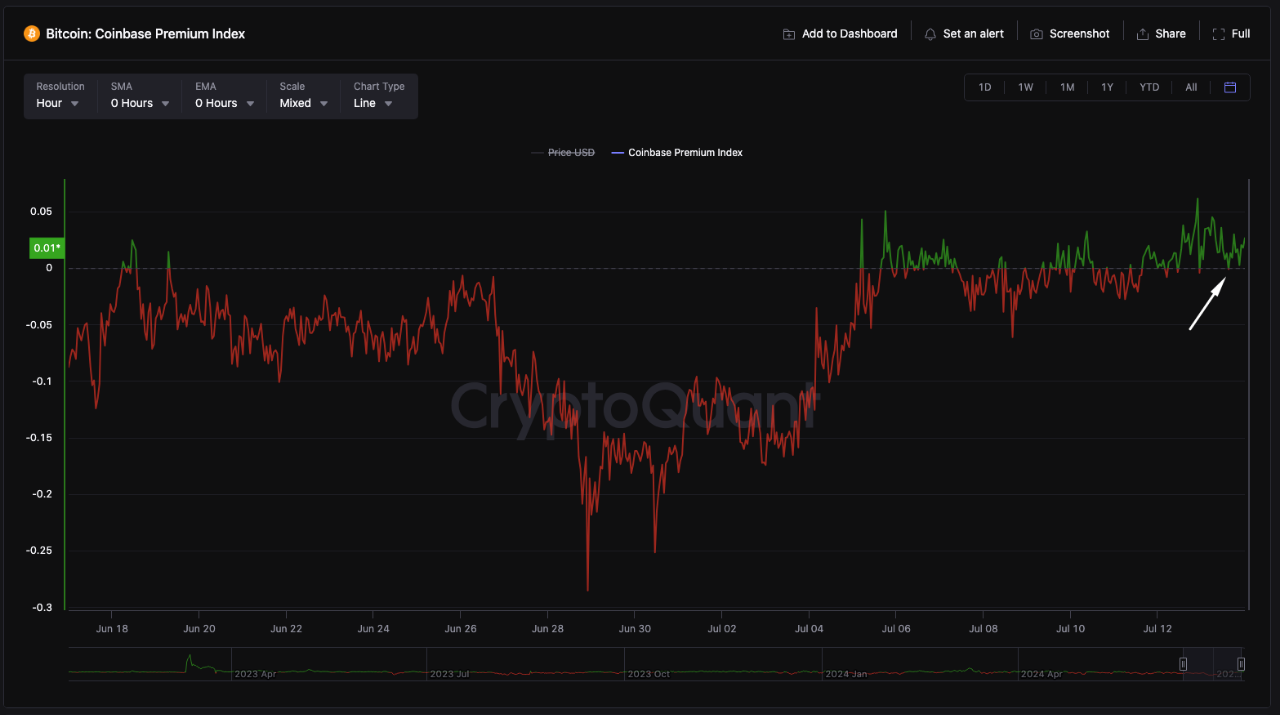Click the All time range button
The width and height of the screenshot is (1280, 715).
pos(1190,87)
